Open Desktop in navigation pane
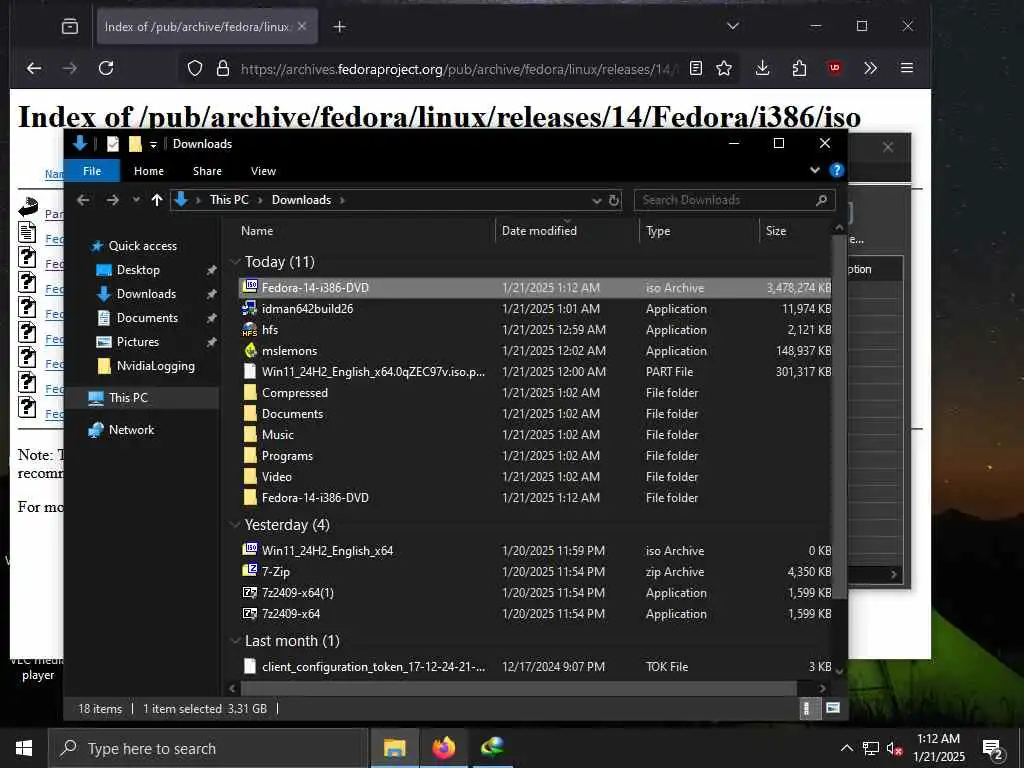This screenshot has height=768, width=1024. (x=138, y=270)
